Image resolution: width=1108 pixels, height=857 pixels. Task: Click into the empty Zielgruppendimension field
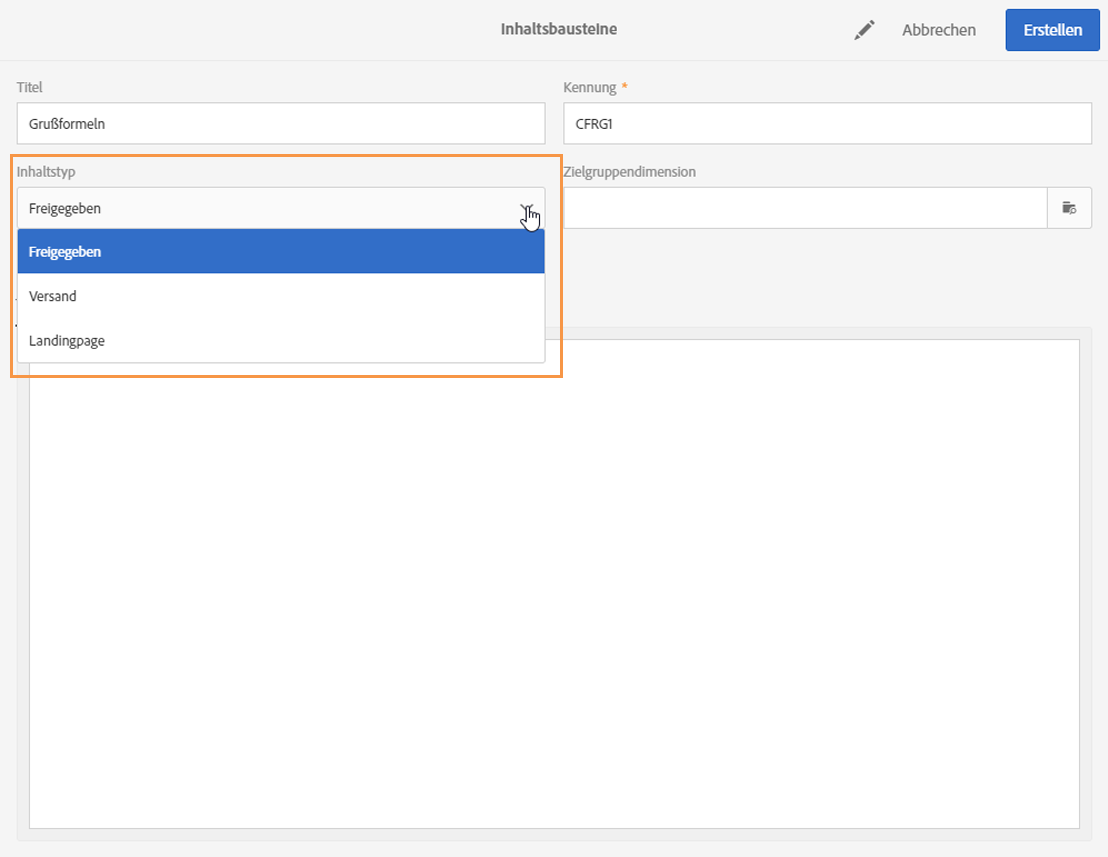click(805, 208)
